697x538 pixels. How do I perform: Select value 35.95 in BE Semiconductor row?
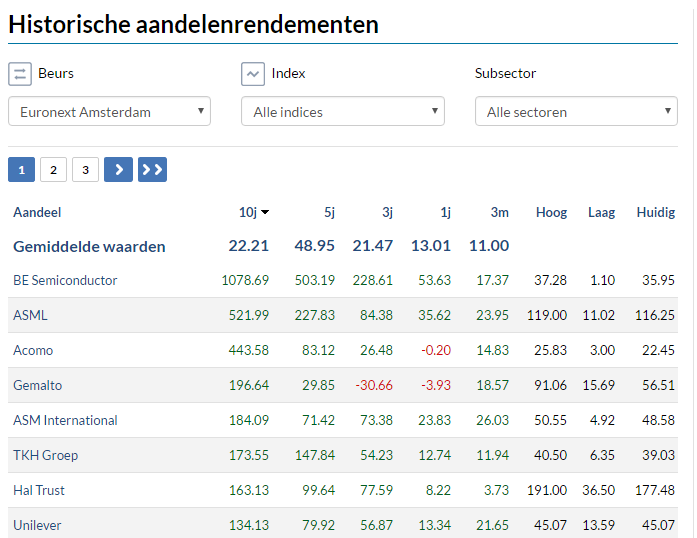tap(658, 280)
